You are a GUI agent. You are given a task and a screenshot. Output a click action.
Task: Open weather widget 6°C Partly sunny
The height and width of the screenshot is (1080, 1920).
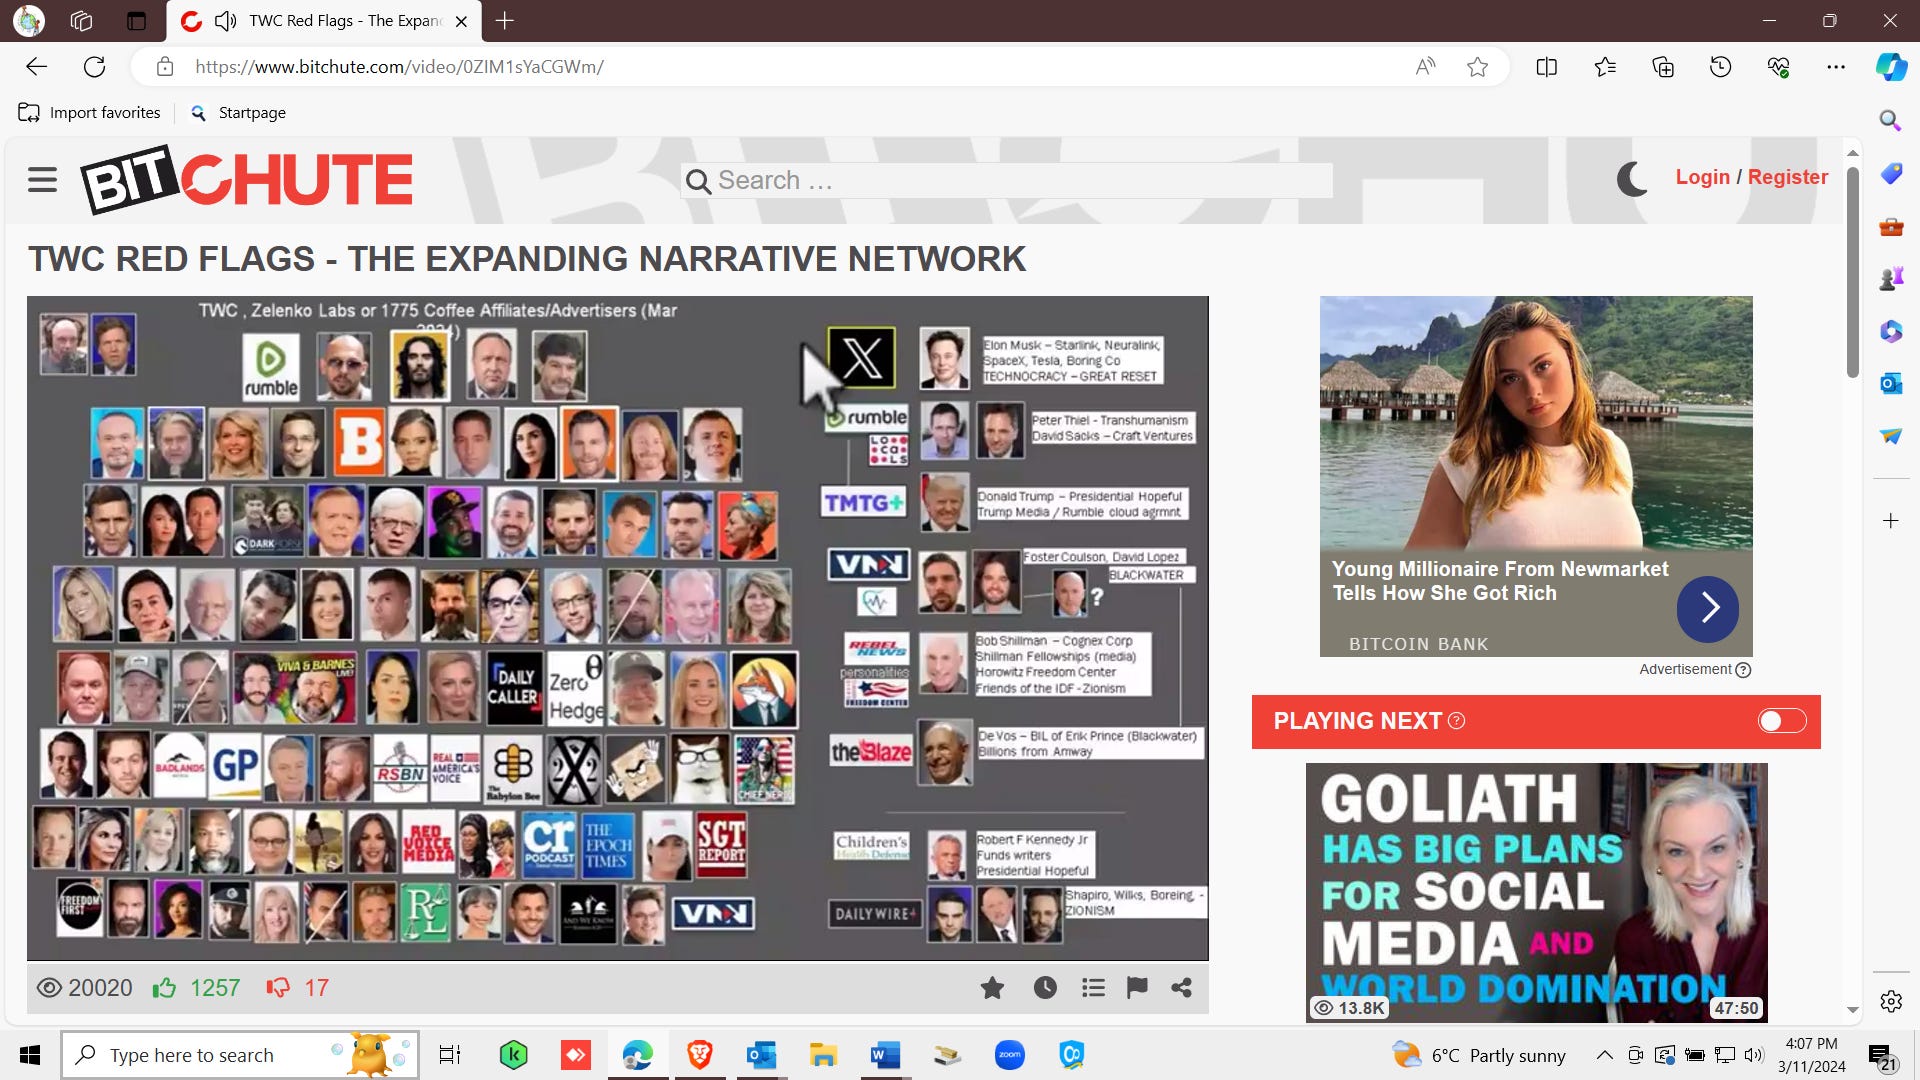[x=1479, y=1055]
